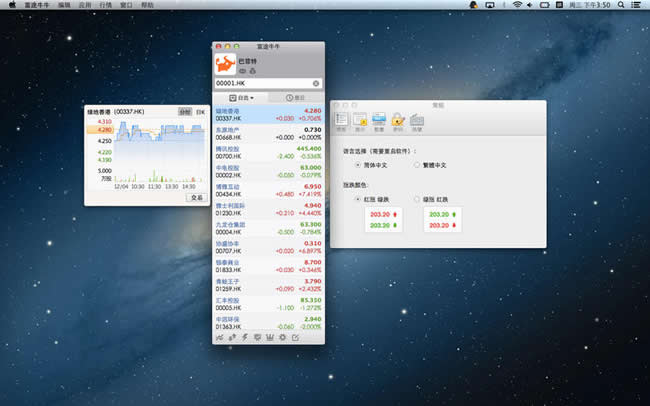Click the green-up red-down color preview swatch
Viewport: 650px width, 406px height.
[443, 220]
